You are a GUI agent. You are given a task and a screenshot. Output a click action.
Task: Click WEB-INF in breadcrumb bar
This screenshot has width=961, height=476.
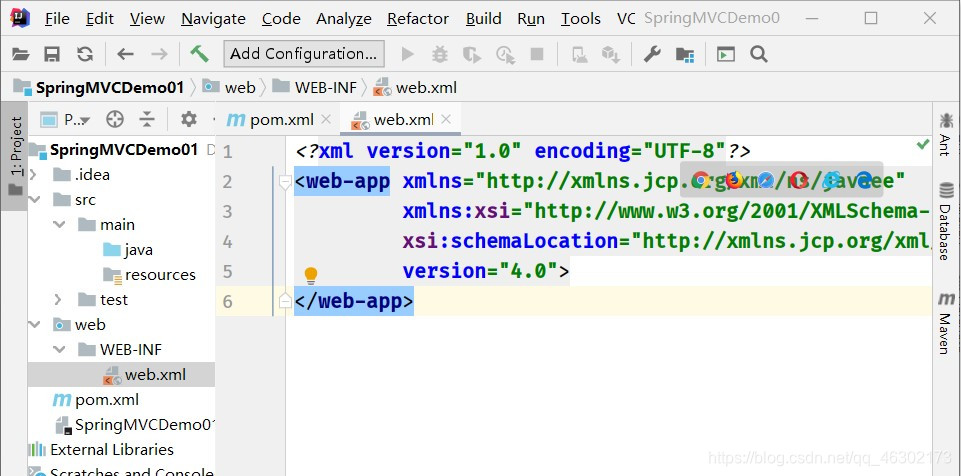(x=315, y=88)
